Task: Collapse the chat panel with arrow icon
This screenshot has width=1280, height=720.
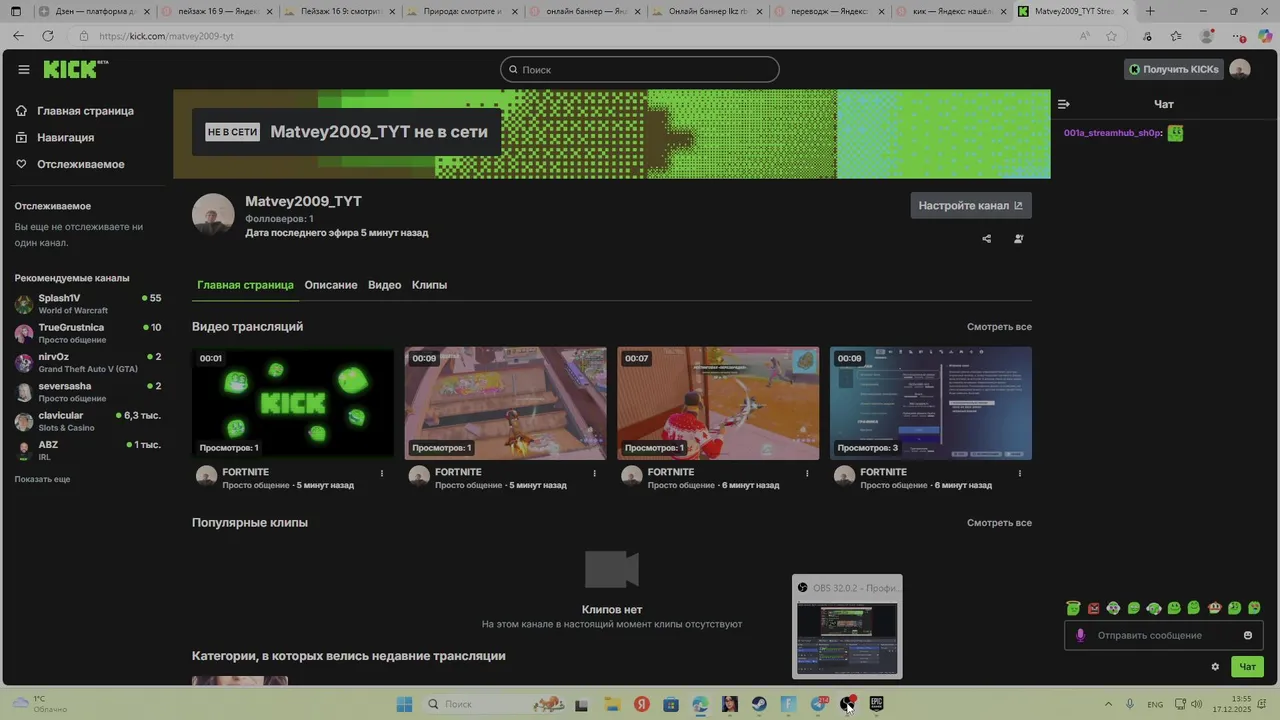Action: click(x=1064, y=104)
